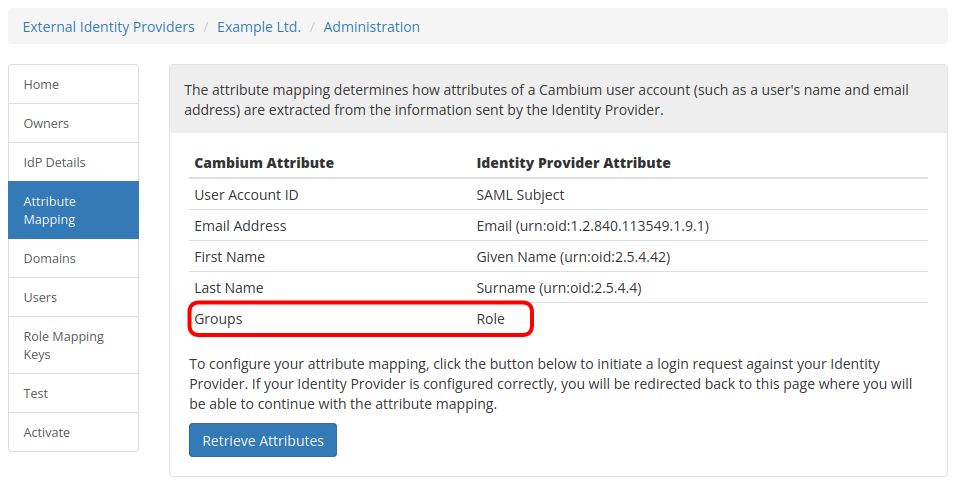Select the Attribute Mapping sidebar tab
The image size is (956, 485).
point(73,210)
